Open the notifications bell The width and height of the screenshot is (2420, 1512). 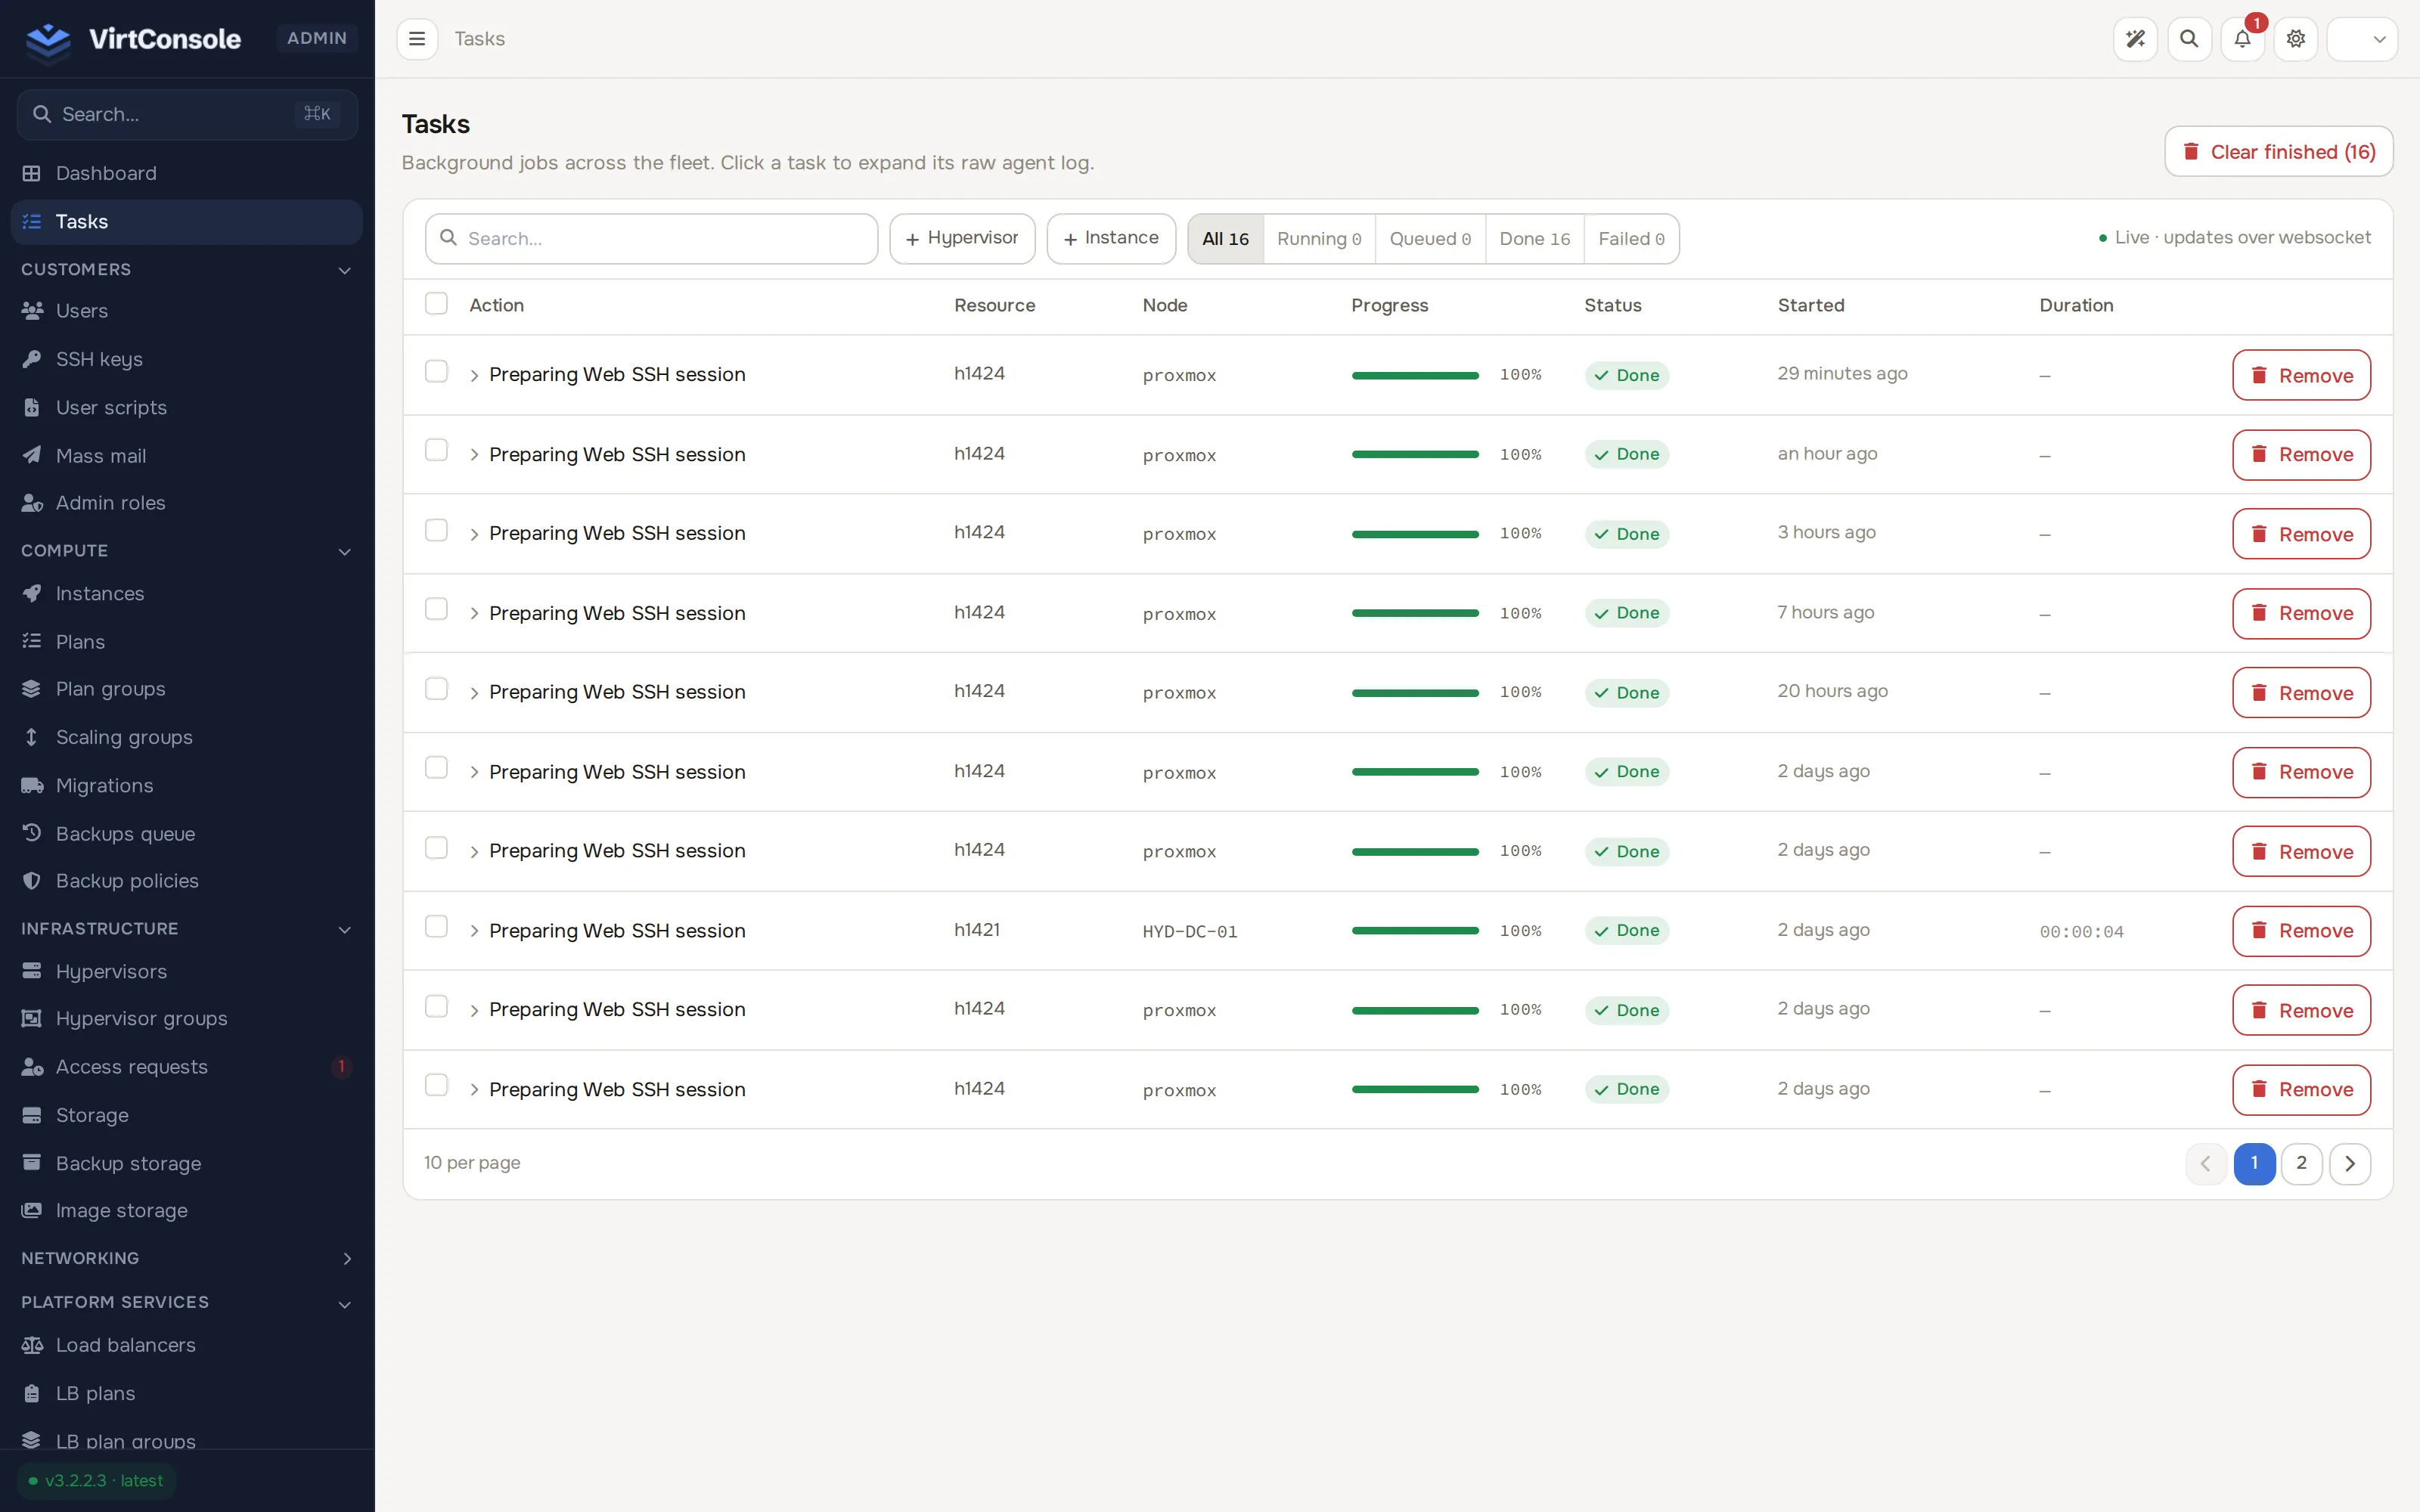[2242, 39]
